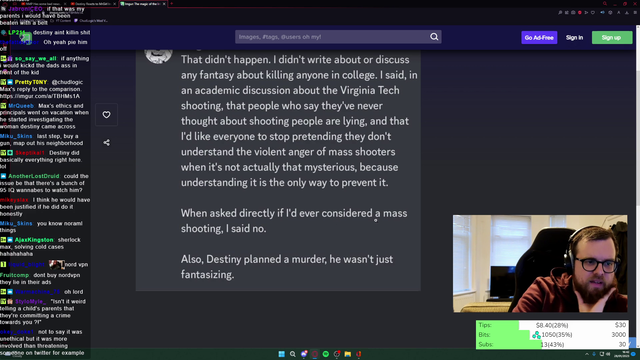This screenshot has width=640, height=360.
Task: Click the Fruitcomp username in chat
Action: click(14, 275)
